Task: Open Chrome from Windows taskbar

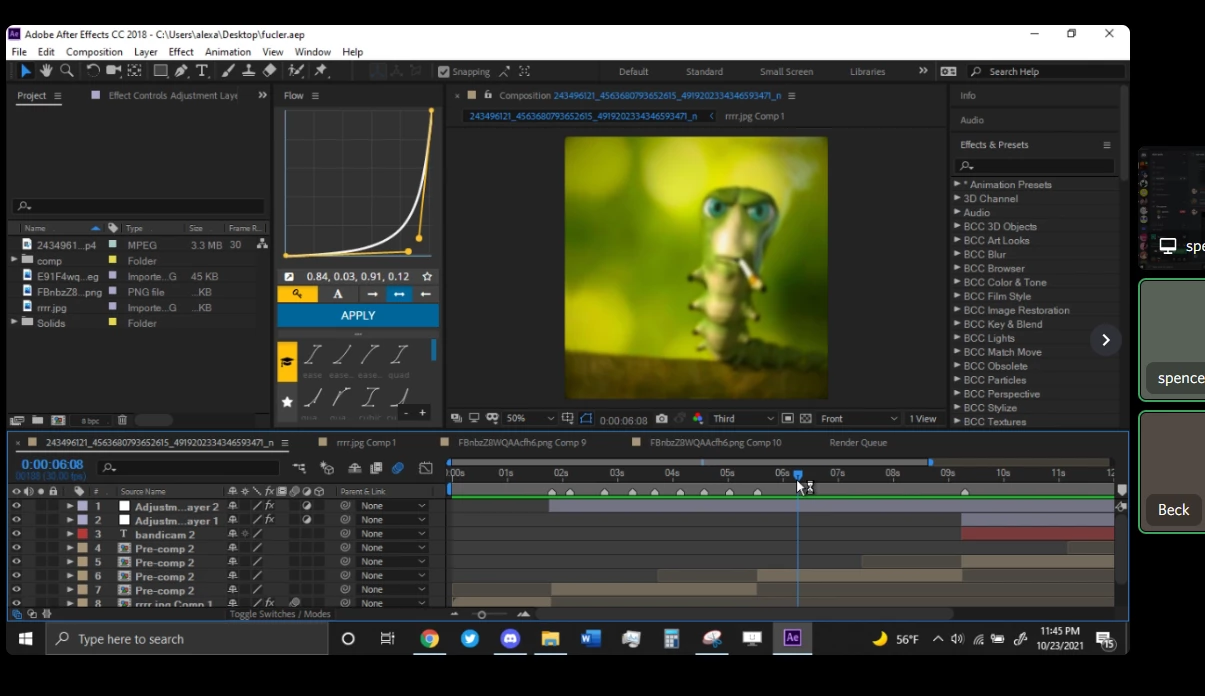Action: [429, 639]
